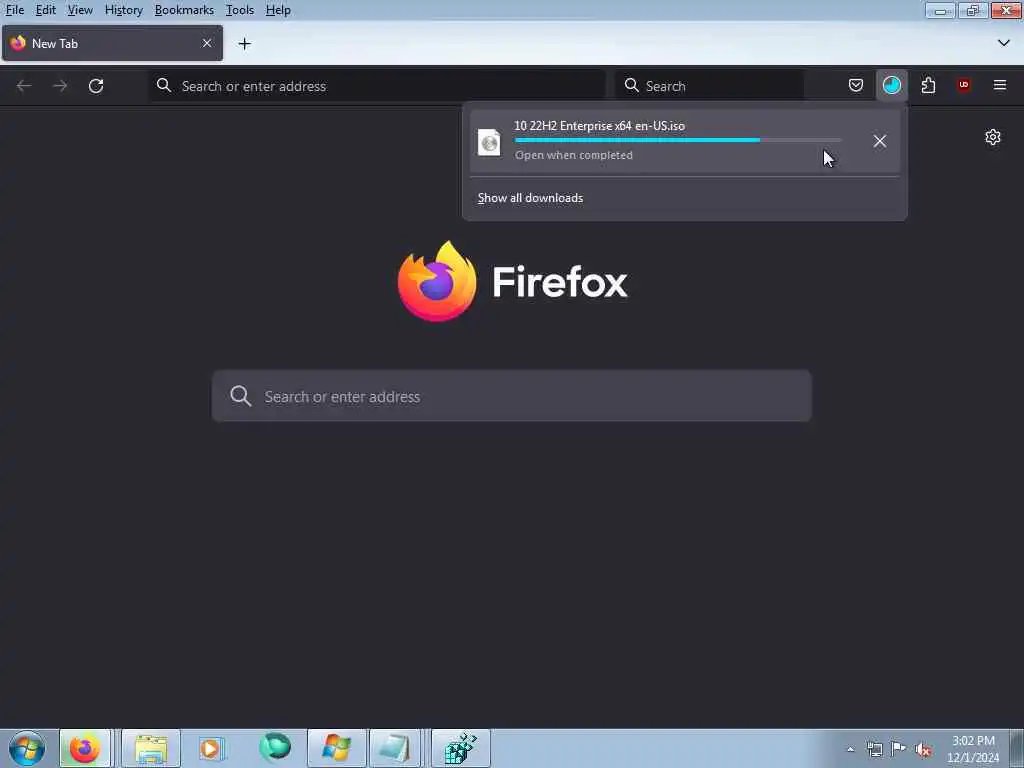Open the Tools menu
This screenshot has width=1024, height=768.
[240, 10]
